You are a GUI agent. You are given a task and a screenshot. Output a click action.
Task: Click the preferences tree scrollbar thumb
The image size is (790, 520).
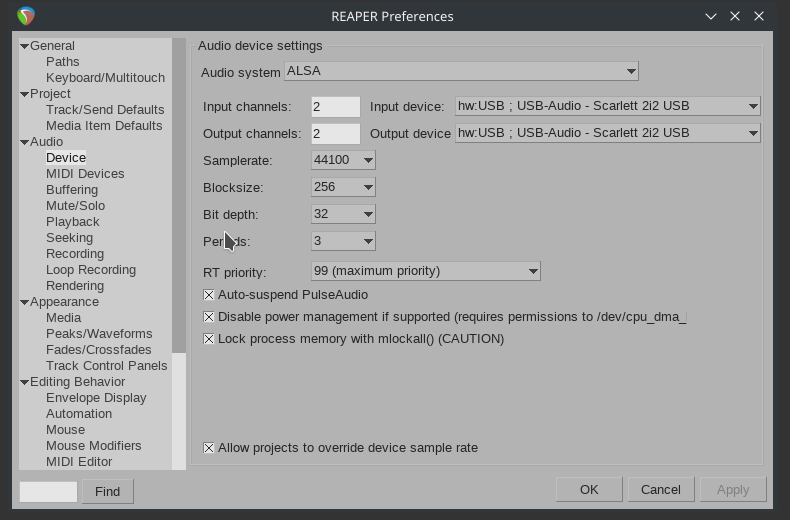tap(179, 196)
